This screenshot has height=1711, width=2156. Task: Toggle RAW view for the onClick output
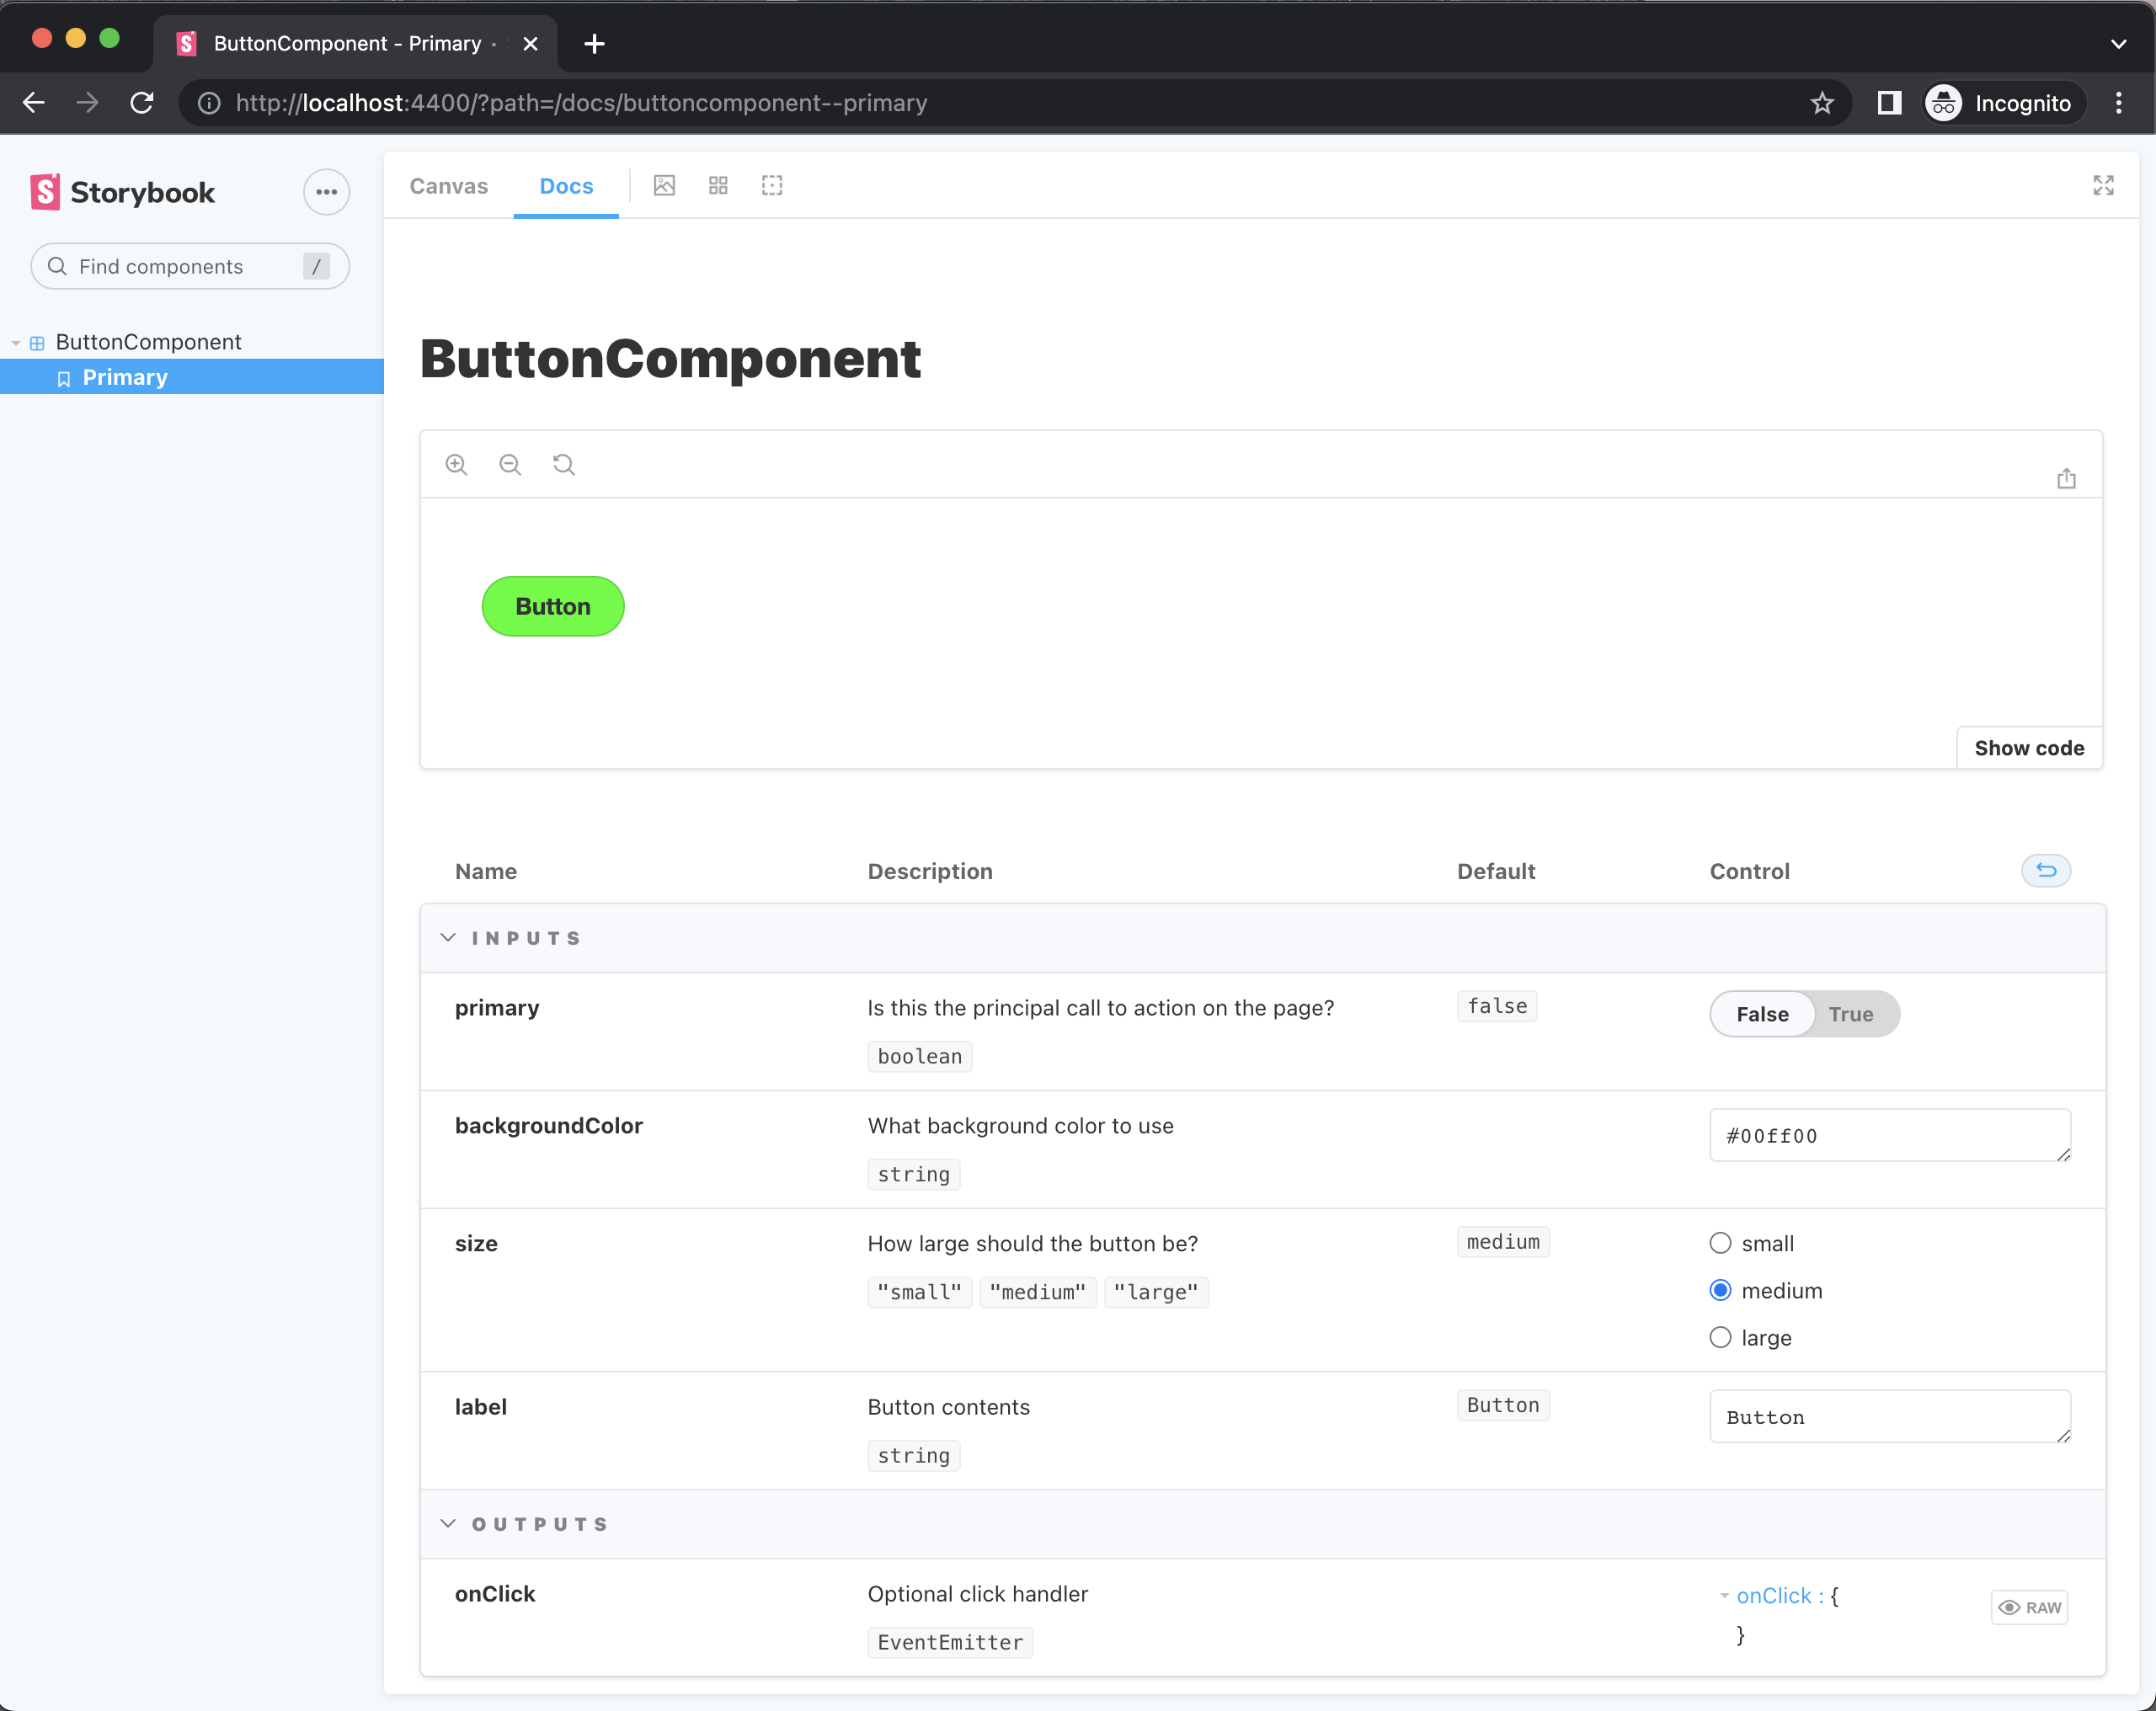(2029, 1607)
